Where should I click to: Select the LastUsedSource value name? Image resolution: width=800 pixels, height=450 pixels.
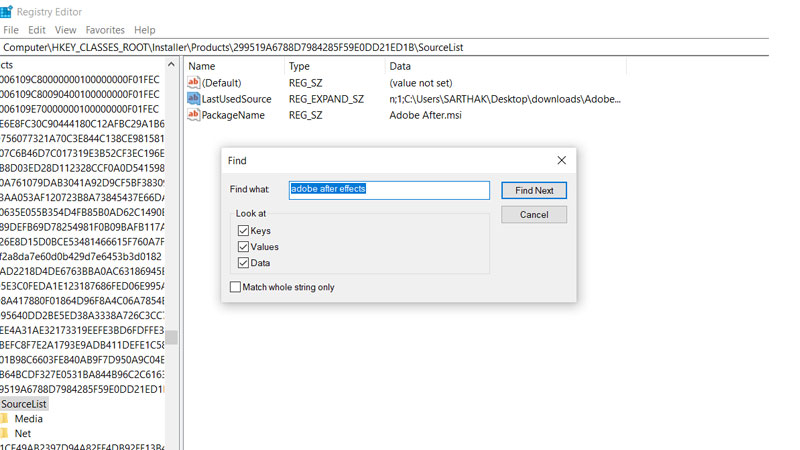tap(236, 99)
